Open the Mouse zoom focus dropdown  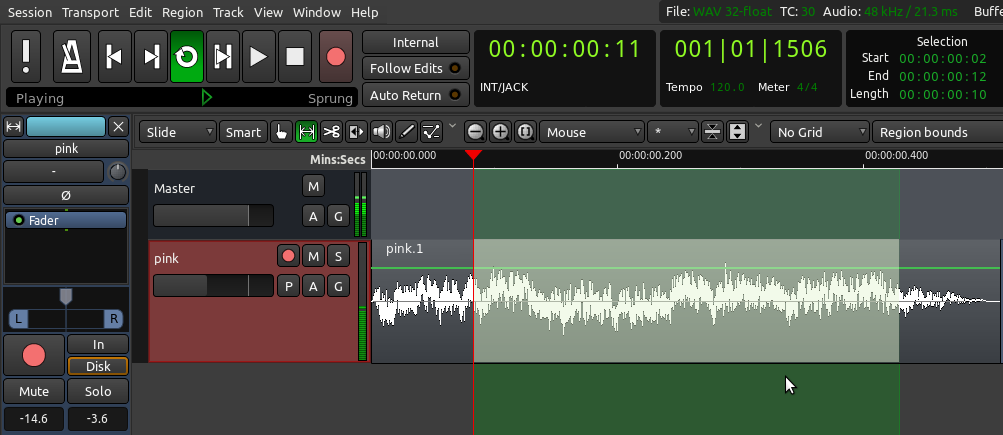tap(592, 132)
